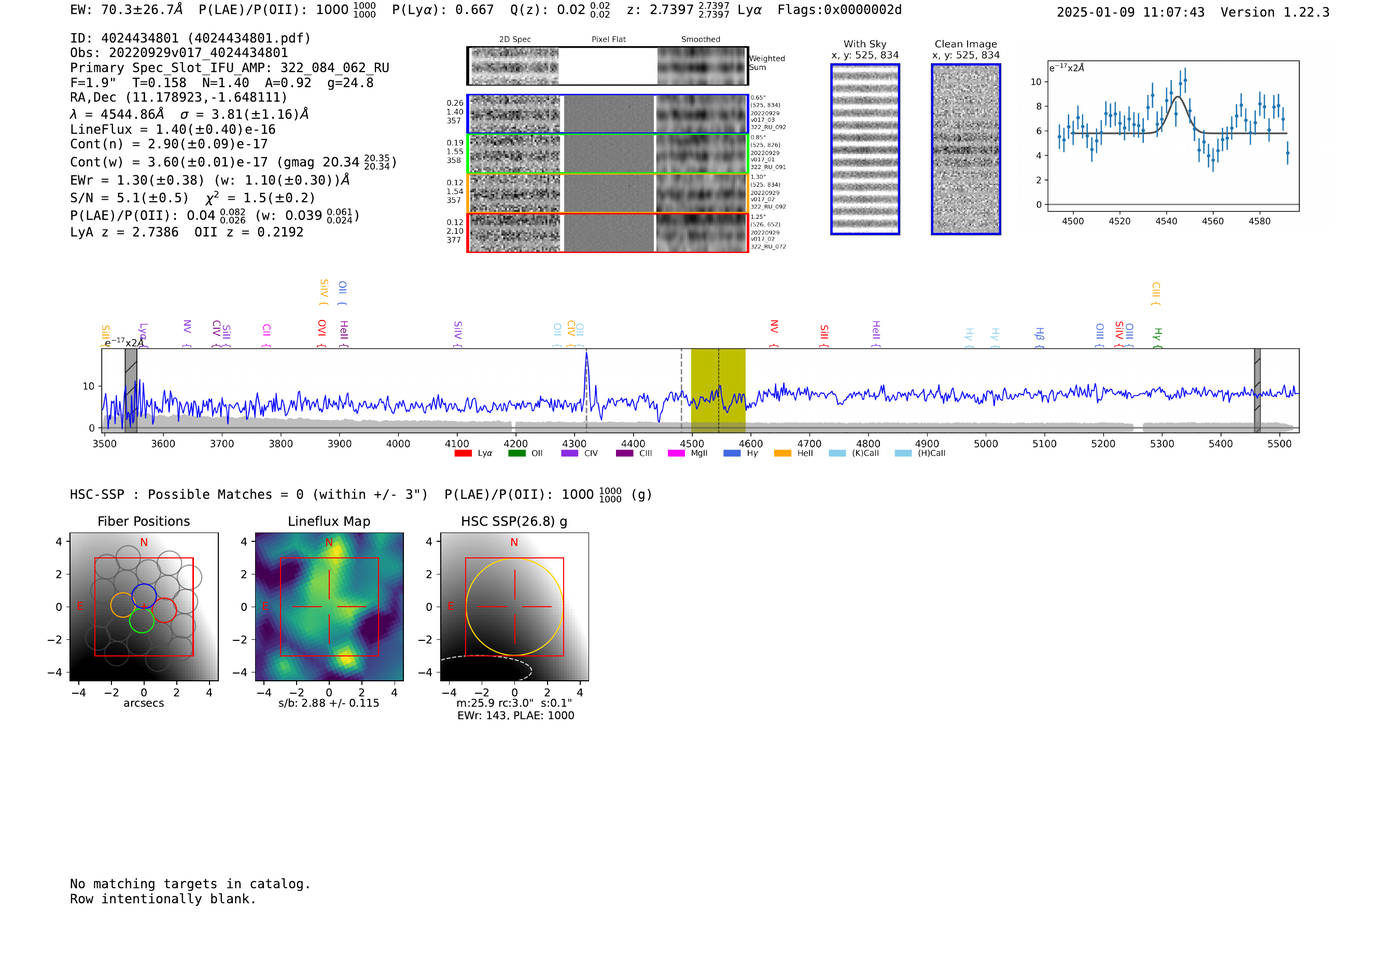Click the red-bordered fiber 2D spectrum
The height and width of the screenshot is (953, 1400).
pyautogui.click(x=514, y=233)
